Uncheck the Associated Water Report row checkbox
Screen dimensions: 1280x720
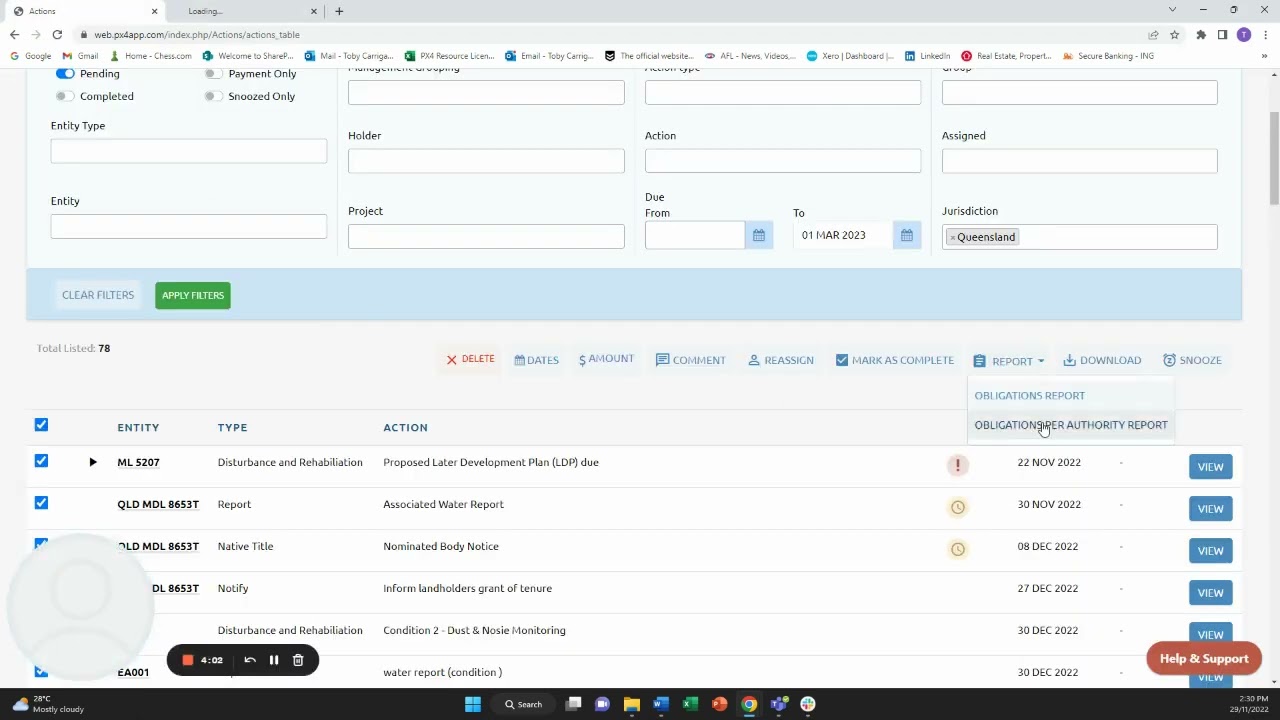(41, 503)
